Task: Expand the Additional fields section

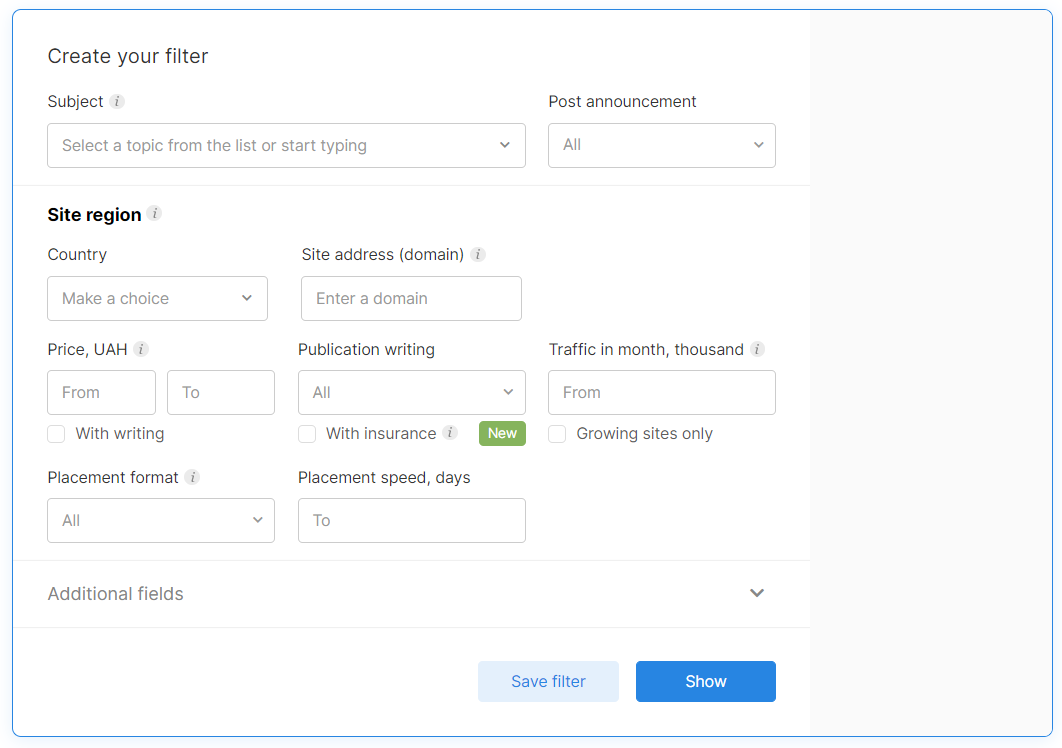Action: tap(412, 594)
